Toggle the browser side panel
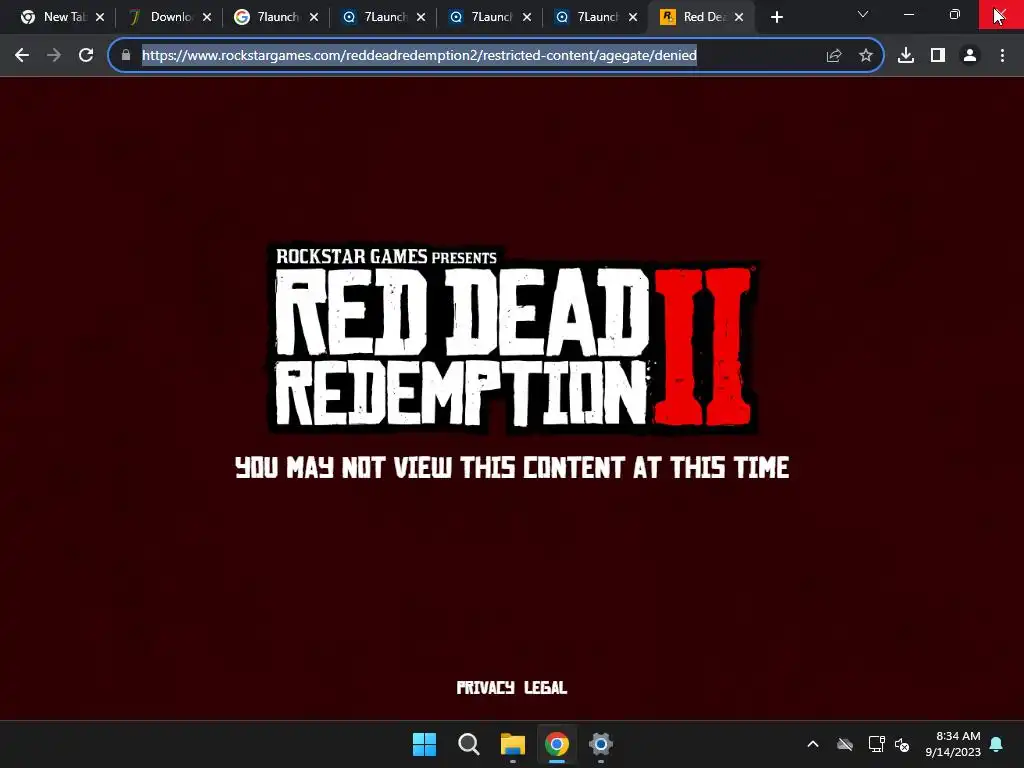Viewport: 1024px width, 768px height. 938,56
